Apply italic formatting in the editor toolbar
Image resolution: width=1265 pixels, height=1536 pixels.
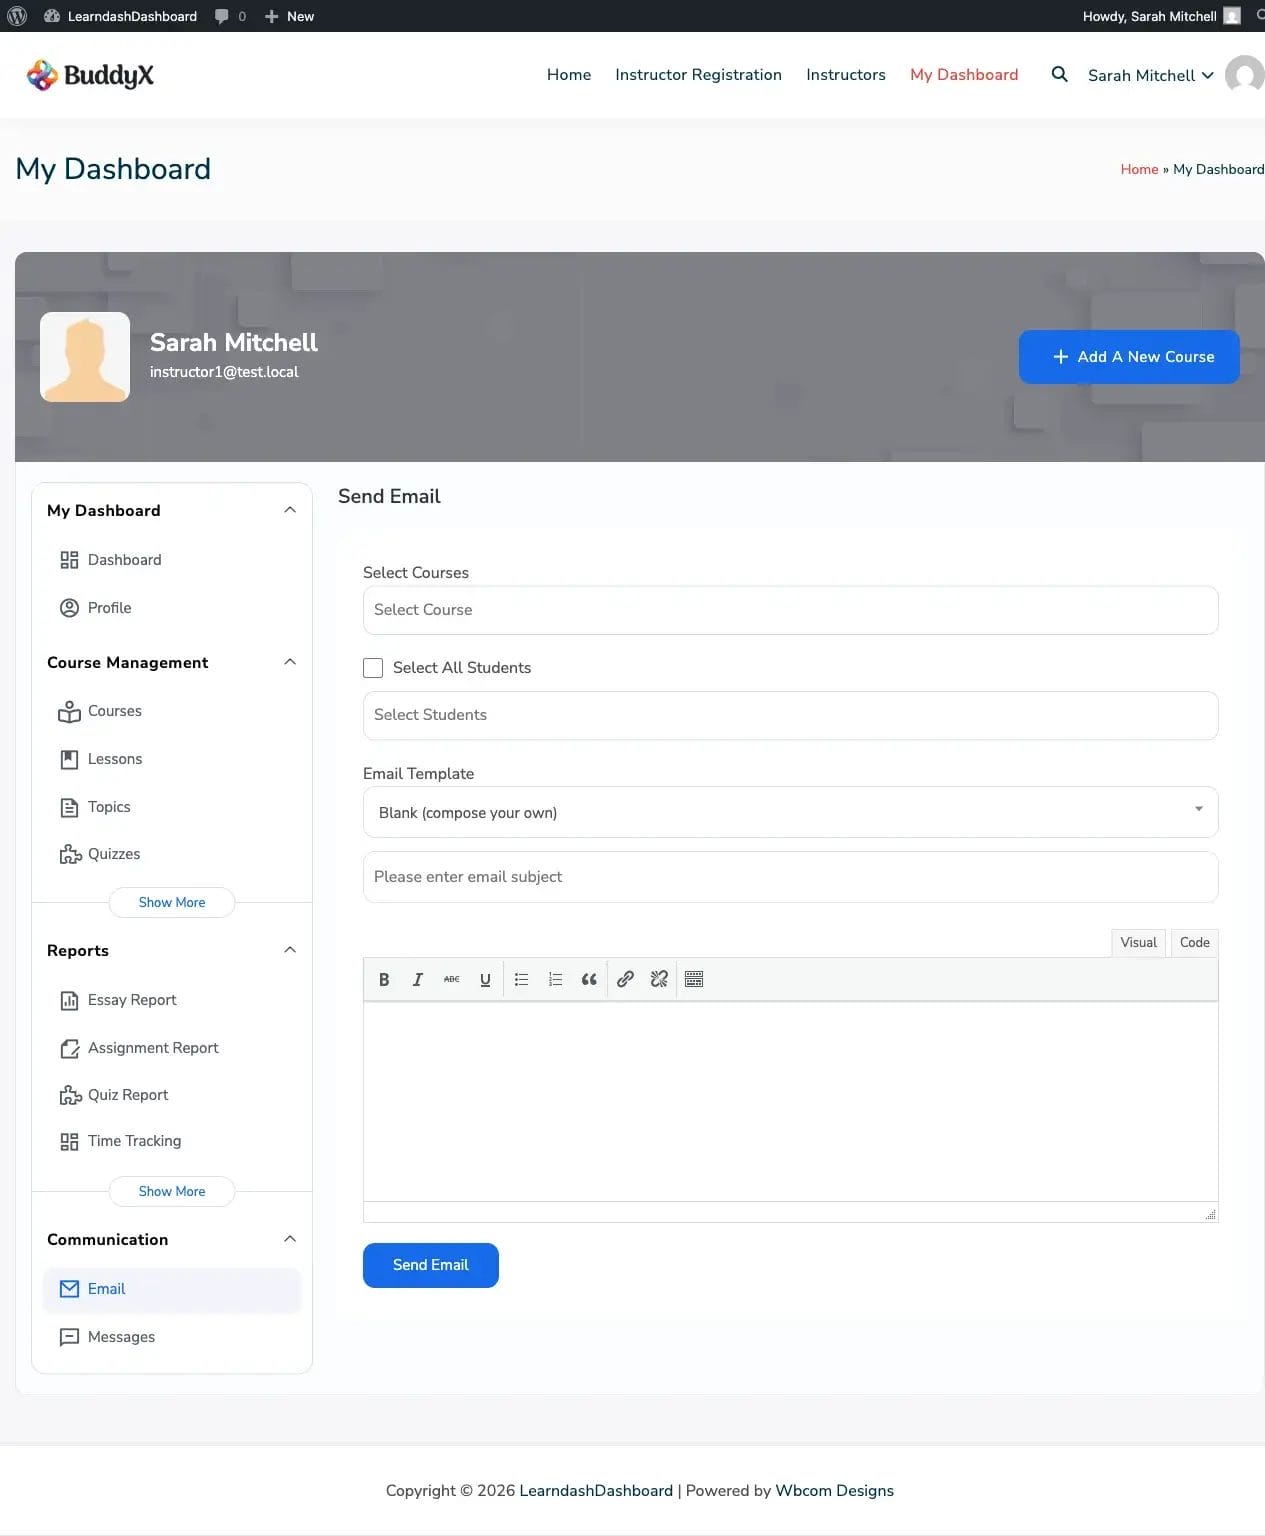click(418, 979)
